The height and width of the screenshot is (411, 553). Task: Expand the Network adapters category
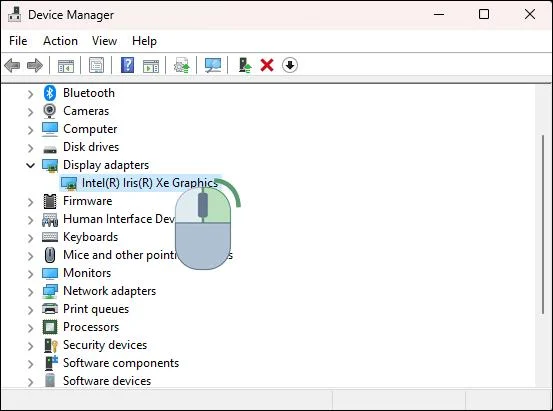(x=31, y=292)
